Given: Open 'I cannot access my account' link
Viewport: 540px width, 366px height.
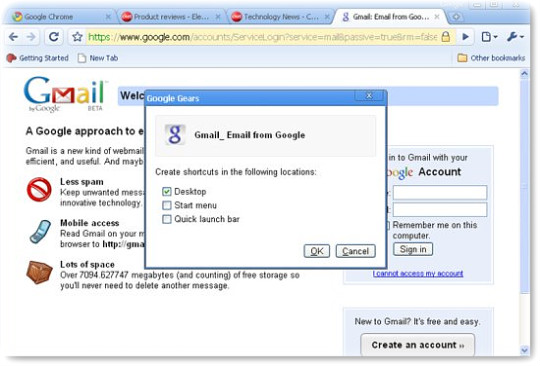Looking at the screenshot, I should [x=418, y=273].
